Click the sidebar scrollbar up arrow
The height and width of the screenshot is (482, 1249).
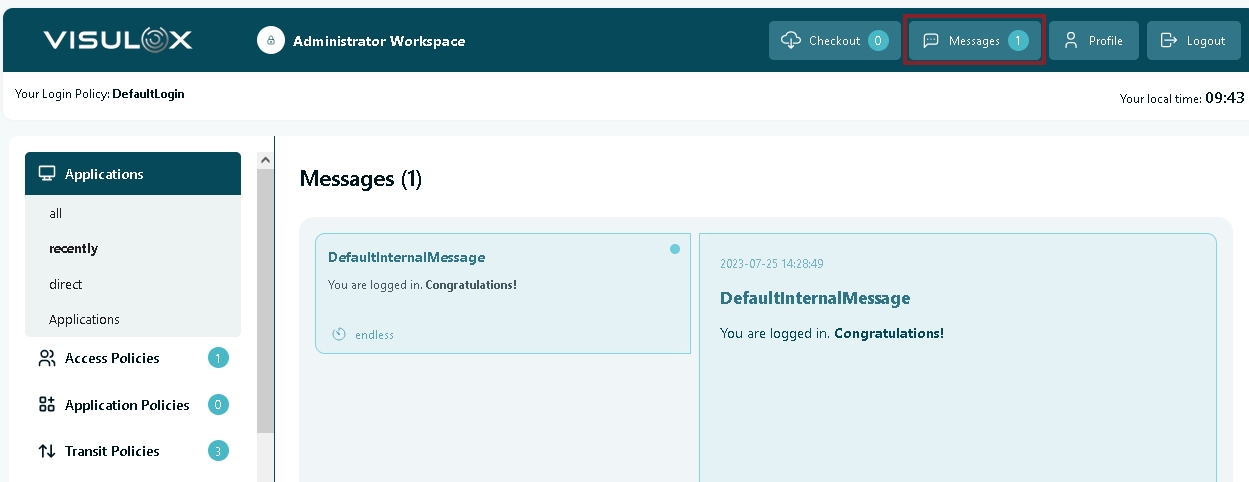pos(265,160)
